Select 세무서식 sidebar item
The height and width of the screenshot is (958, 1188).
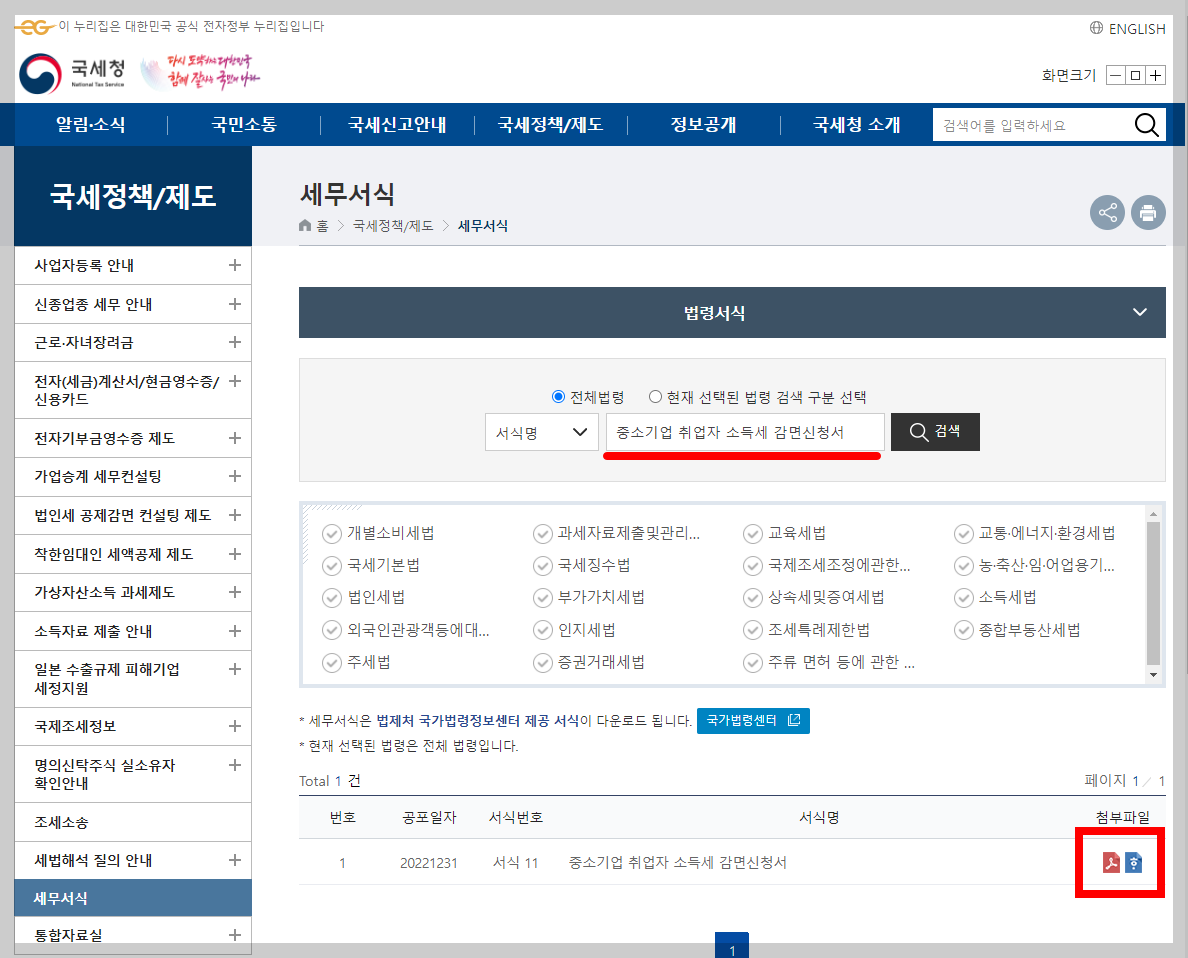tap(133, 898)
